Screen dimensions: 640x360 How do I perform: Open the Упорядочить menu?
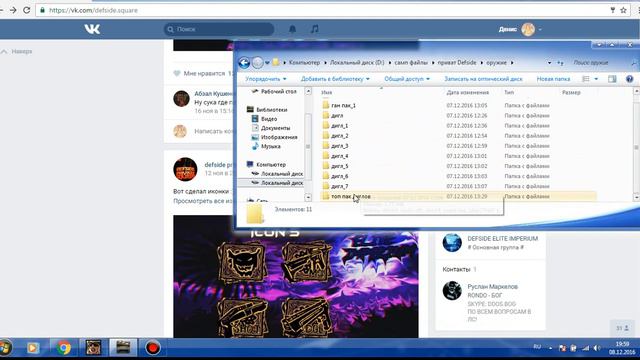[266, 79]
